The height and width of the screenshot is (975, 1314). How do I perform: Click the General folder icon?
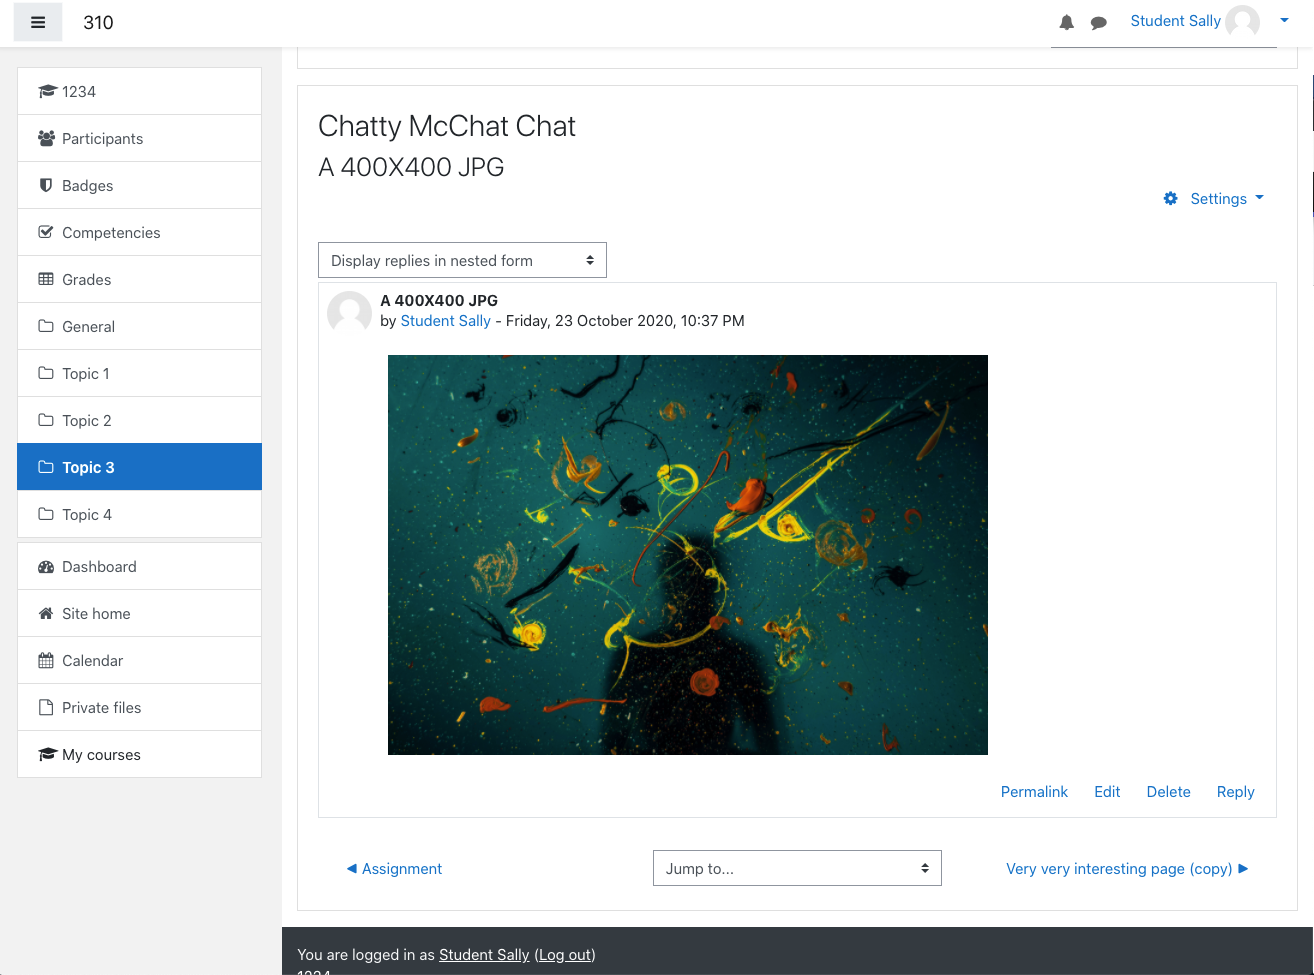click(46, 326)
